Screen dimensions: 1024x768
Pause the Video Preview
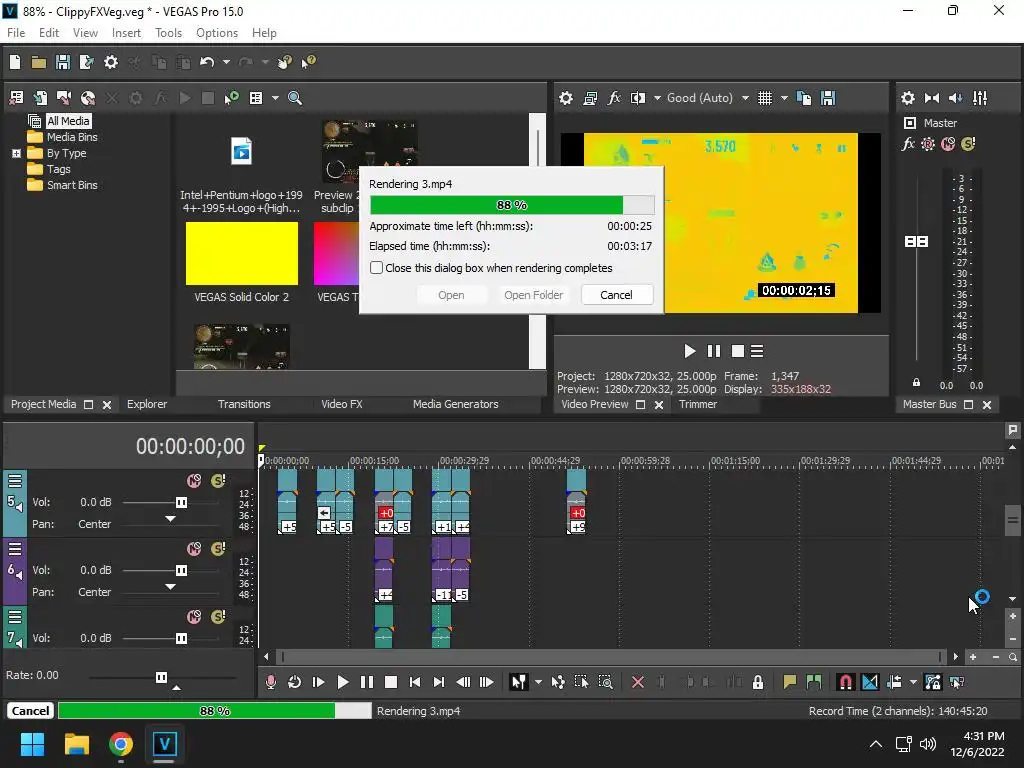click(714, 351)
